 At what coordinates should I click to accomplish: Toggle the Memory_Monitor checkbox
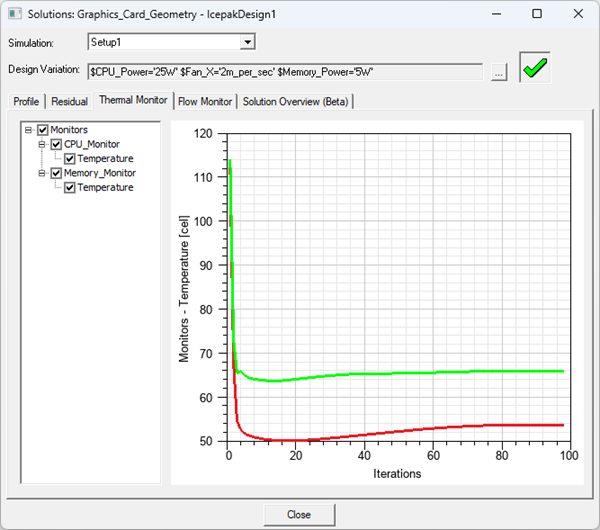click(56, 173)
